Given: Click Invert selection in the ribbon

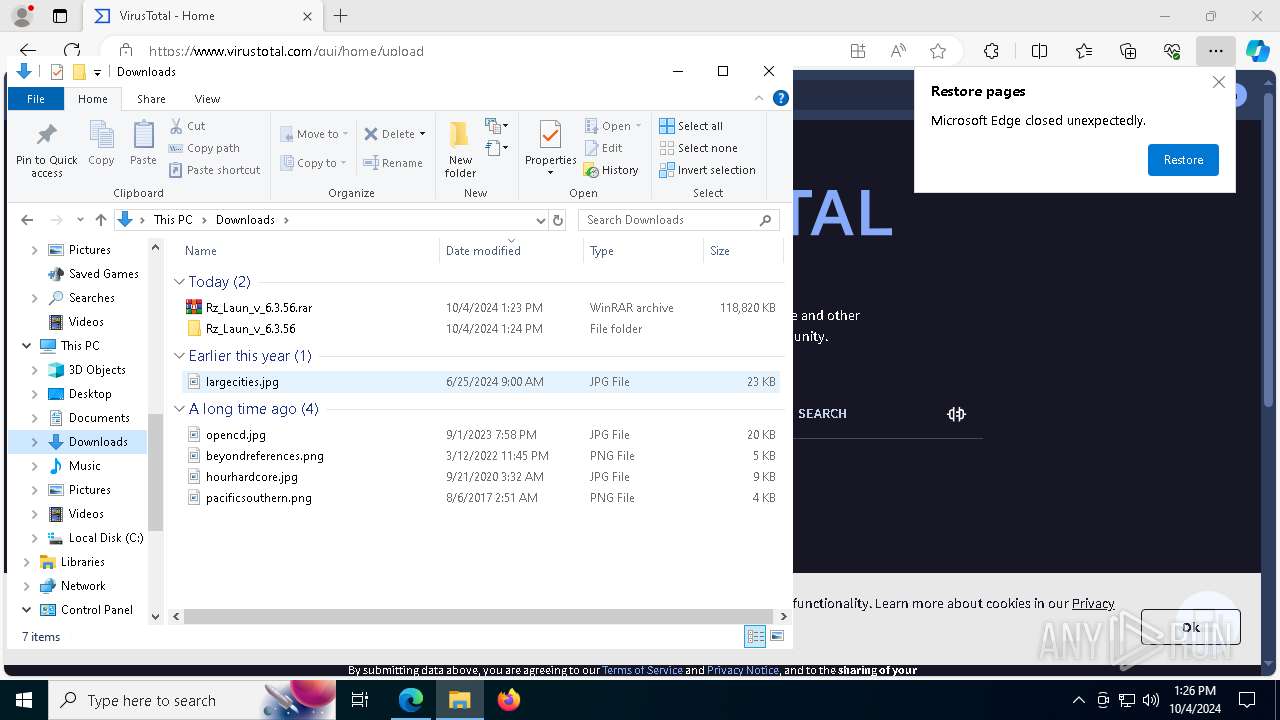Looking at the screenshot, I should point(707,170).
